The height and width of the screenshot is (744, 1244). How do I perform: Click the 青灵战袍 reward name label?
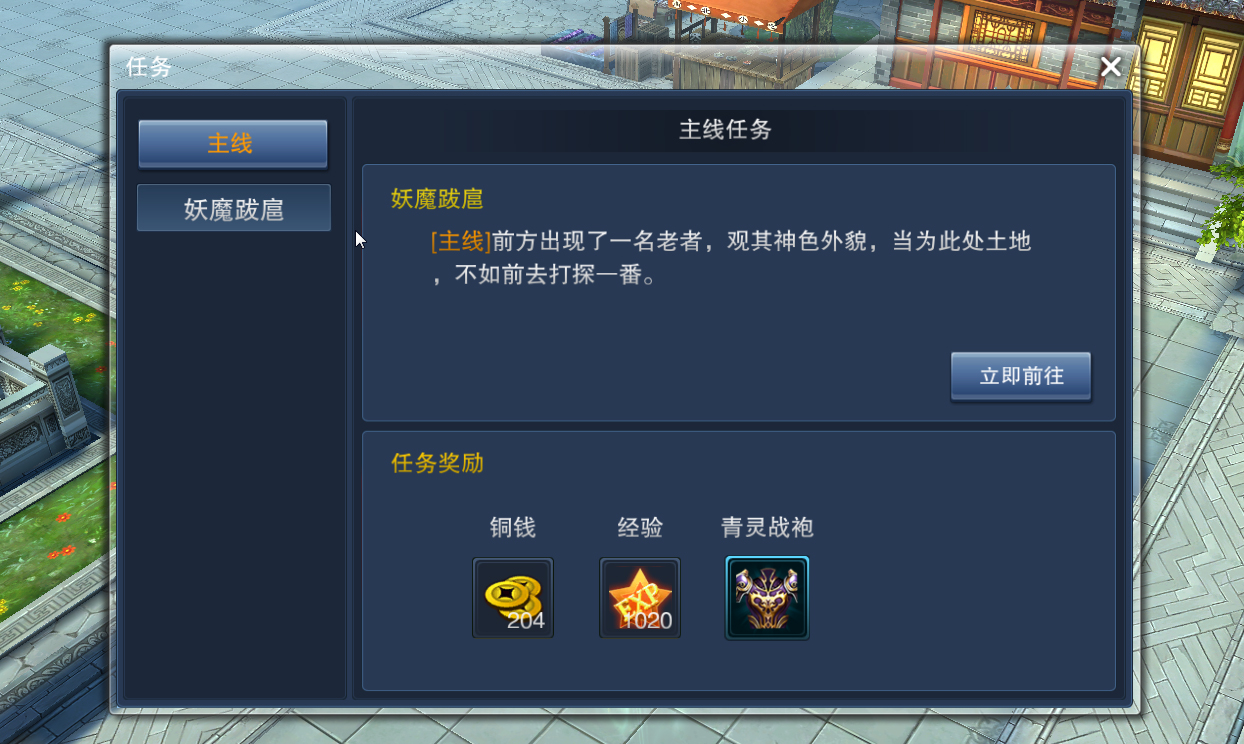pos(767,527)
